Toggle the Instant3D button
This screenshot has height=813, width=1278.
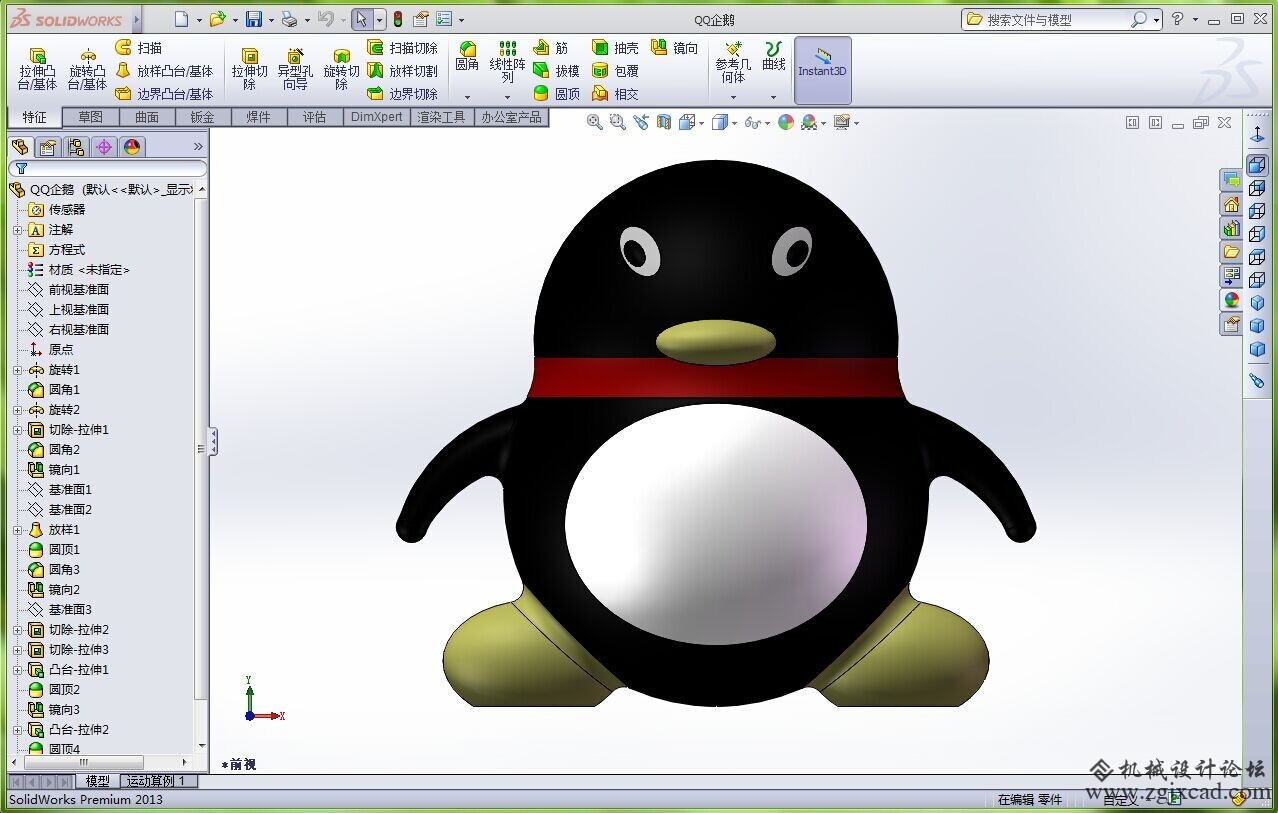822,70
